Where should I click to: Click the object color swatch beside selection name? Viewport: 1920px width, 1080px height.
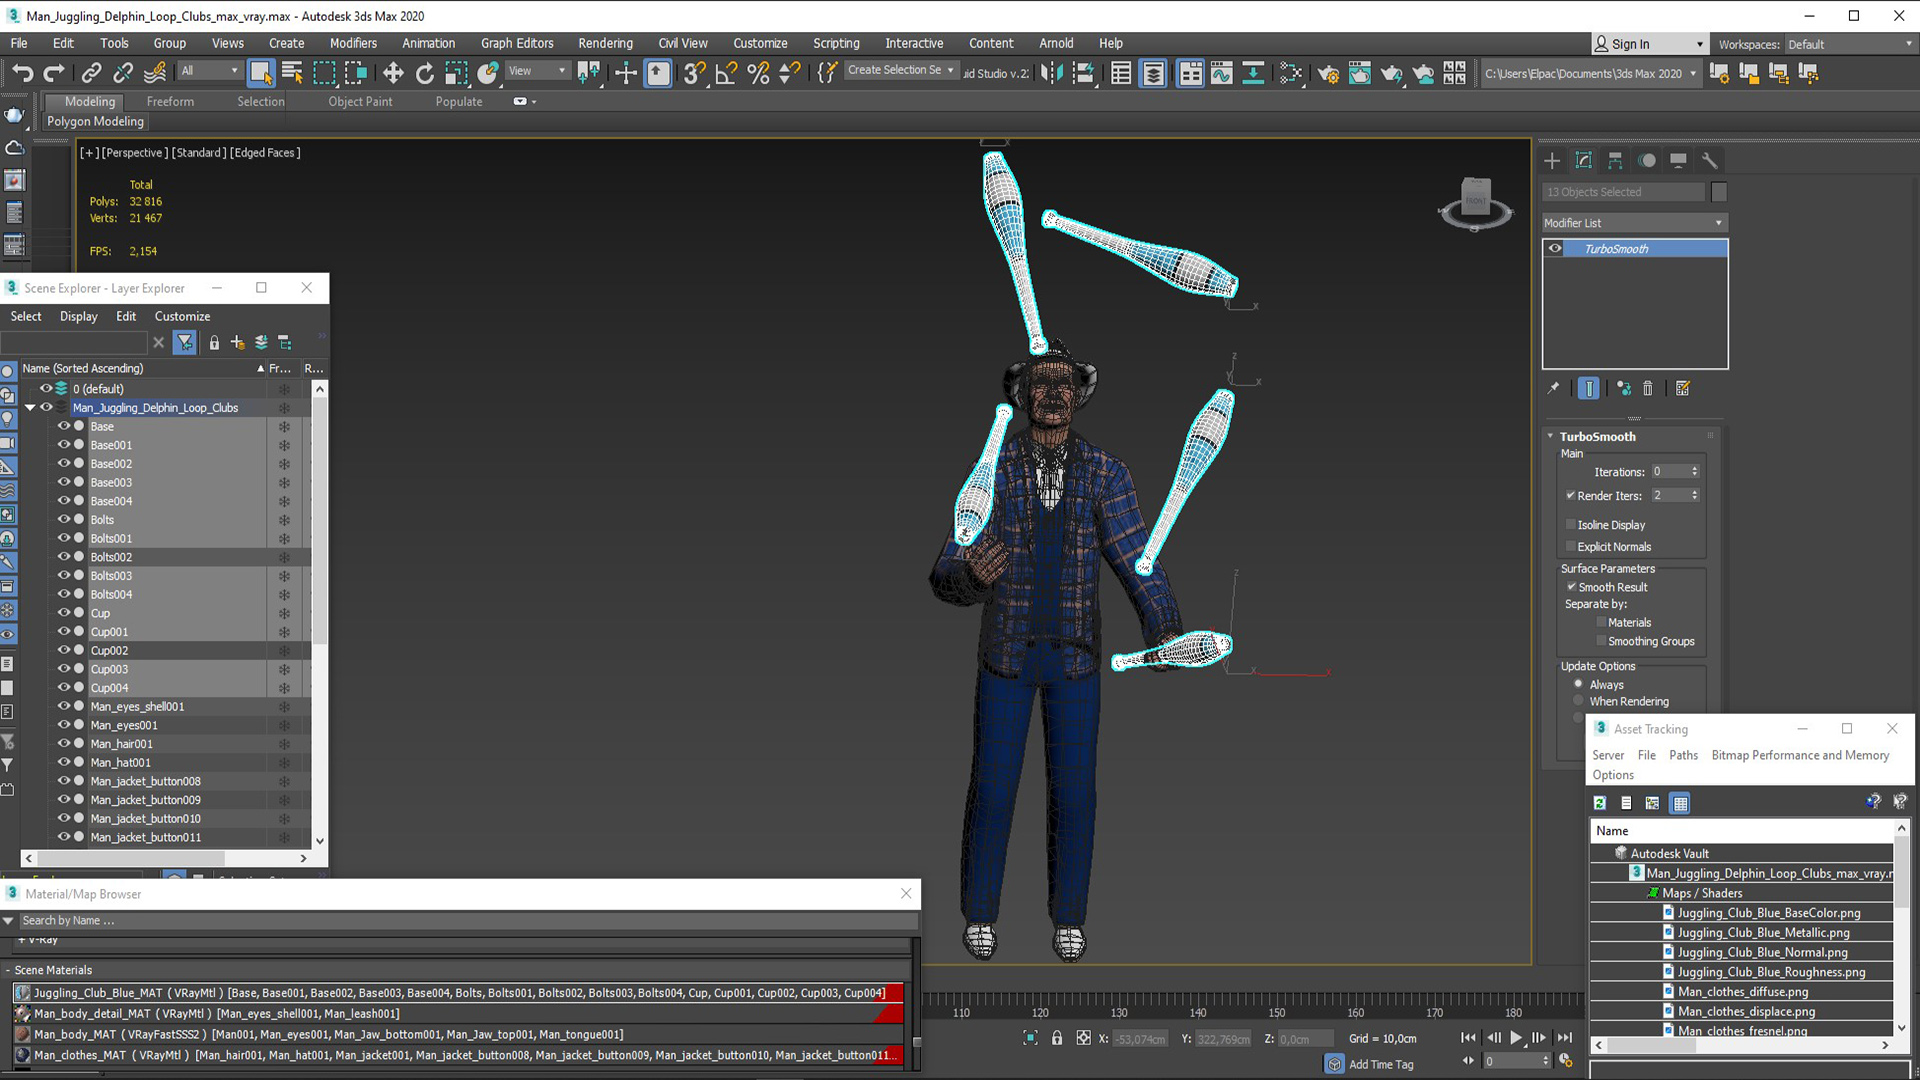1719,192
